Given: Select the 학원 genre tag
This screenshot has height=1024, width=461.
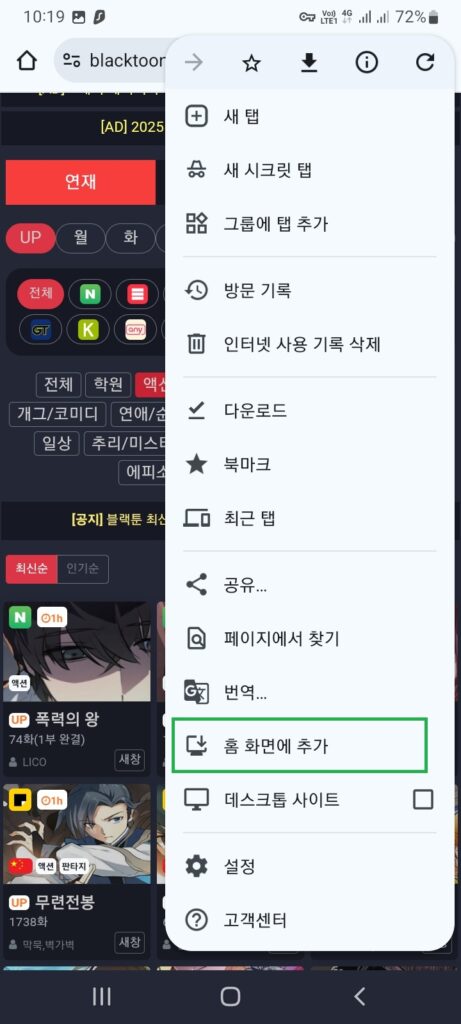Looking at the screenshot, I should coord(108,385).
